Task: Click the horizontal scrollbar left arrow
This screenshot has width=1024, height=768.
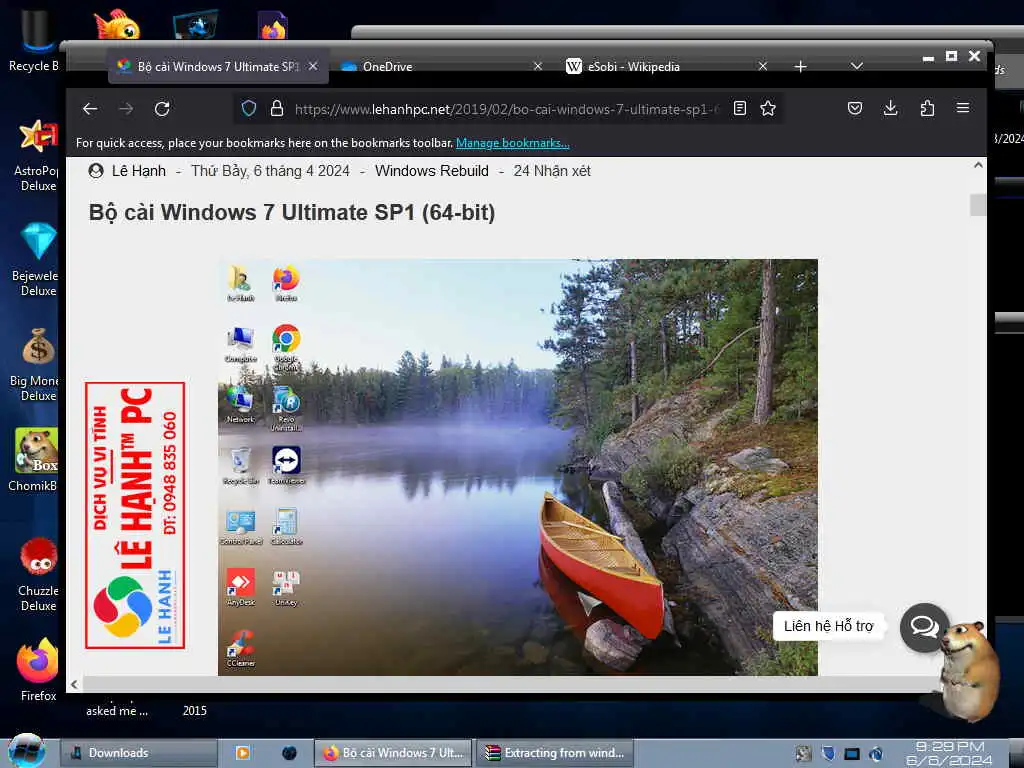Action: click(74, 684)
